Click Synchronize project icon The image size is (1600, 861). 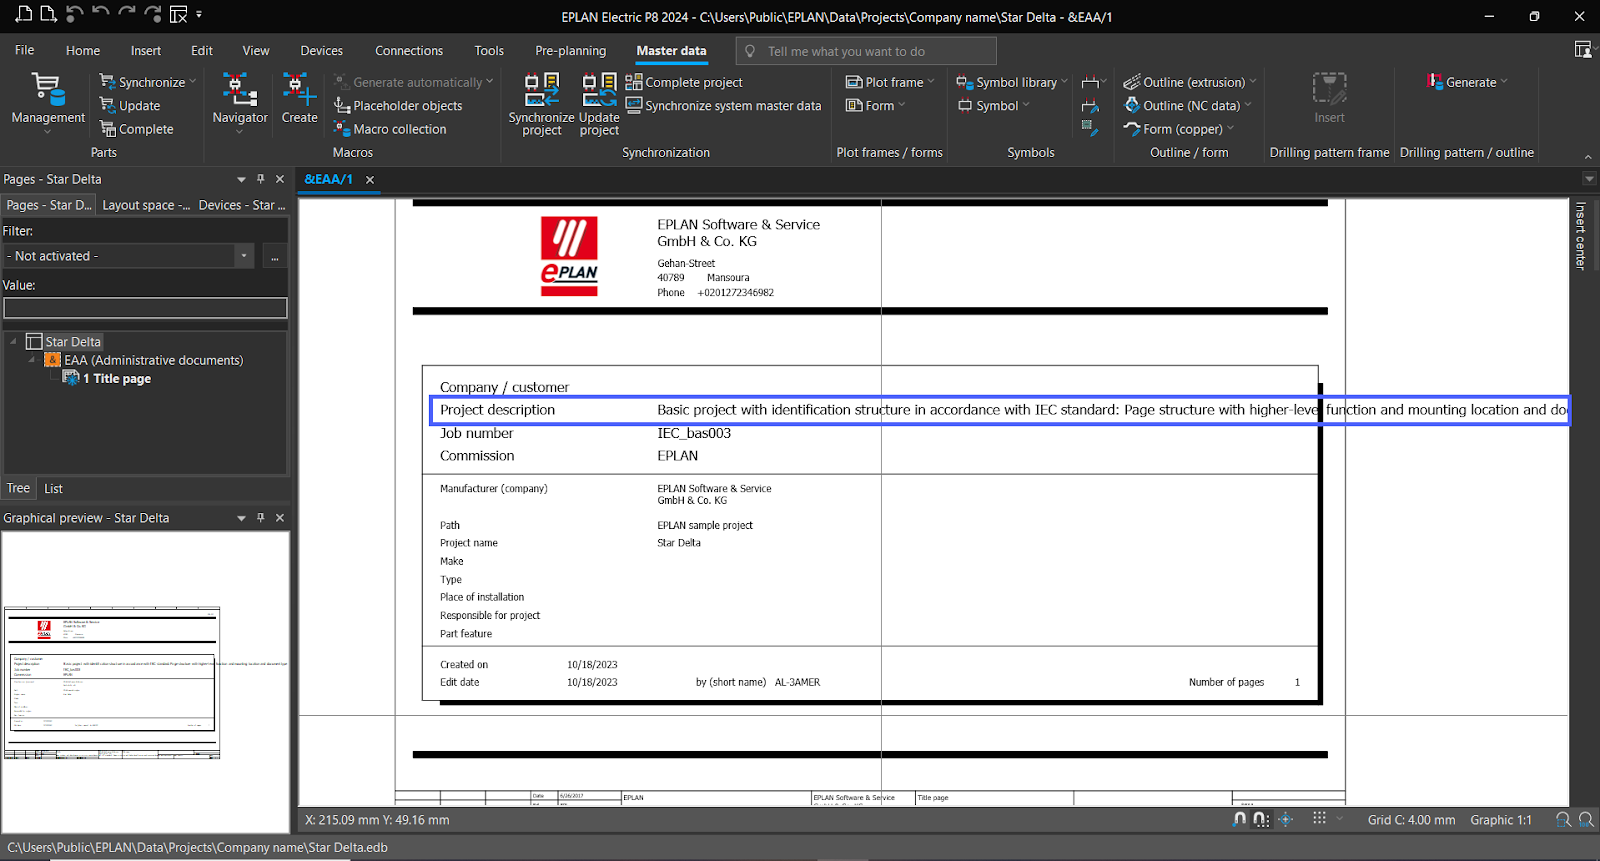tap(542, 104)
